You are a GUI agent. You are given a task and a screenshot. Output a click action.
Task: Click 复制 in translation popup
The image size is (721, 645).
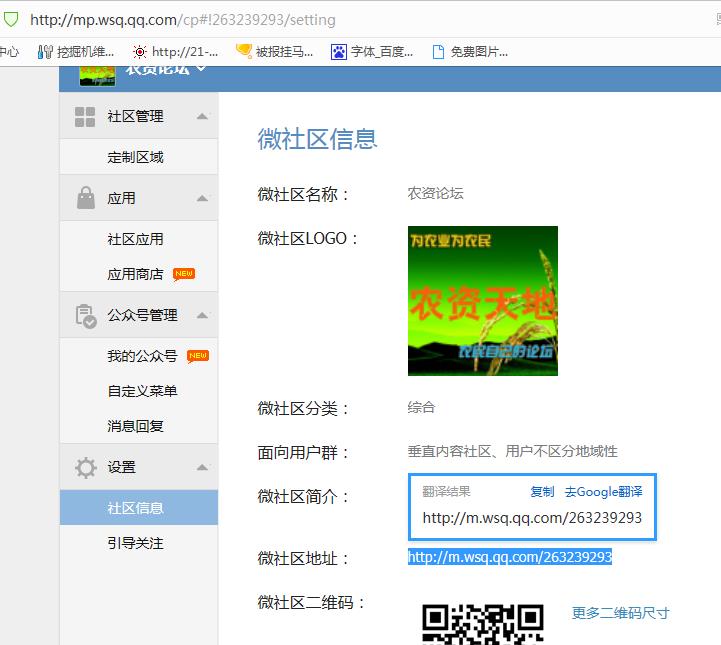tap(542, 491)
